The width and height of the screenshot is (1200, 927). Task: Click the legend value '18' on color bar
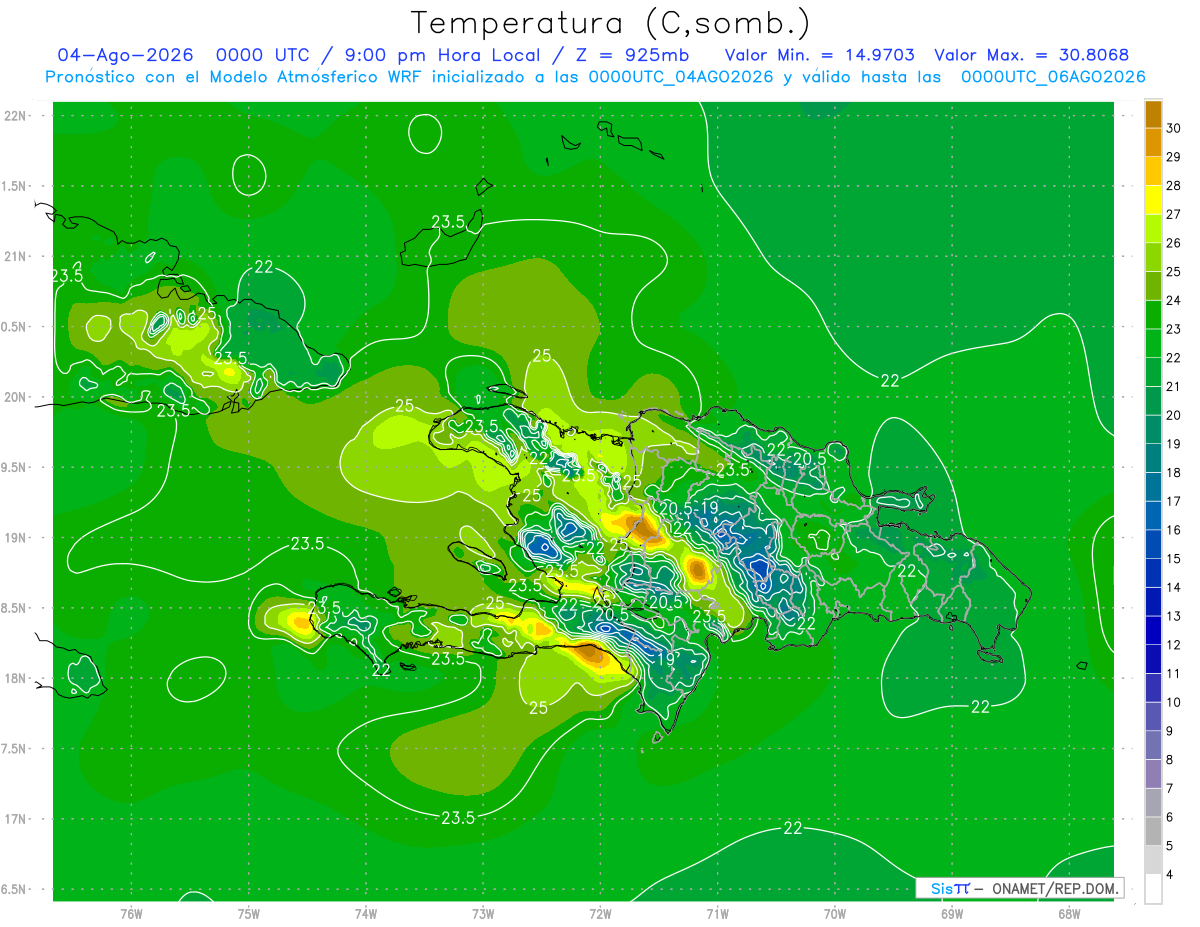(x=1174, y=472)
